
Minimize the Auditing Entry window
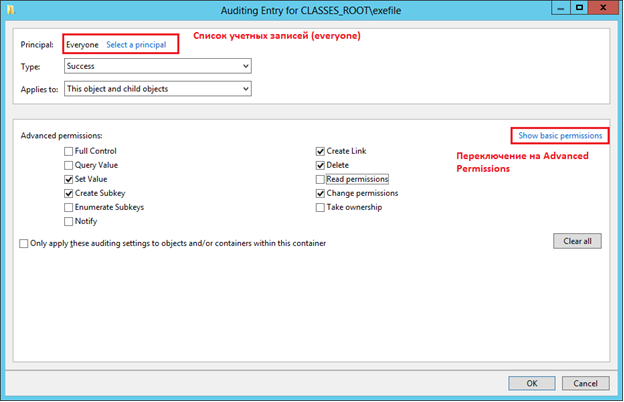click(x=561, y=8)
